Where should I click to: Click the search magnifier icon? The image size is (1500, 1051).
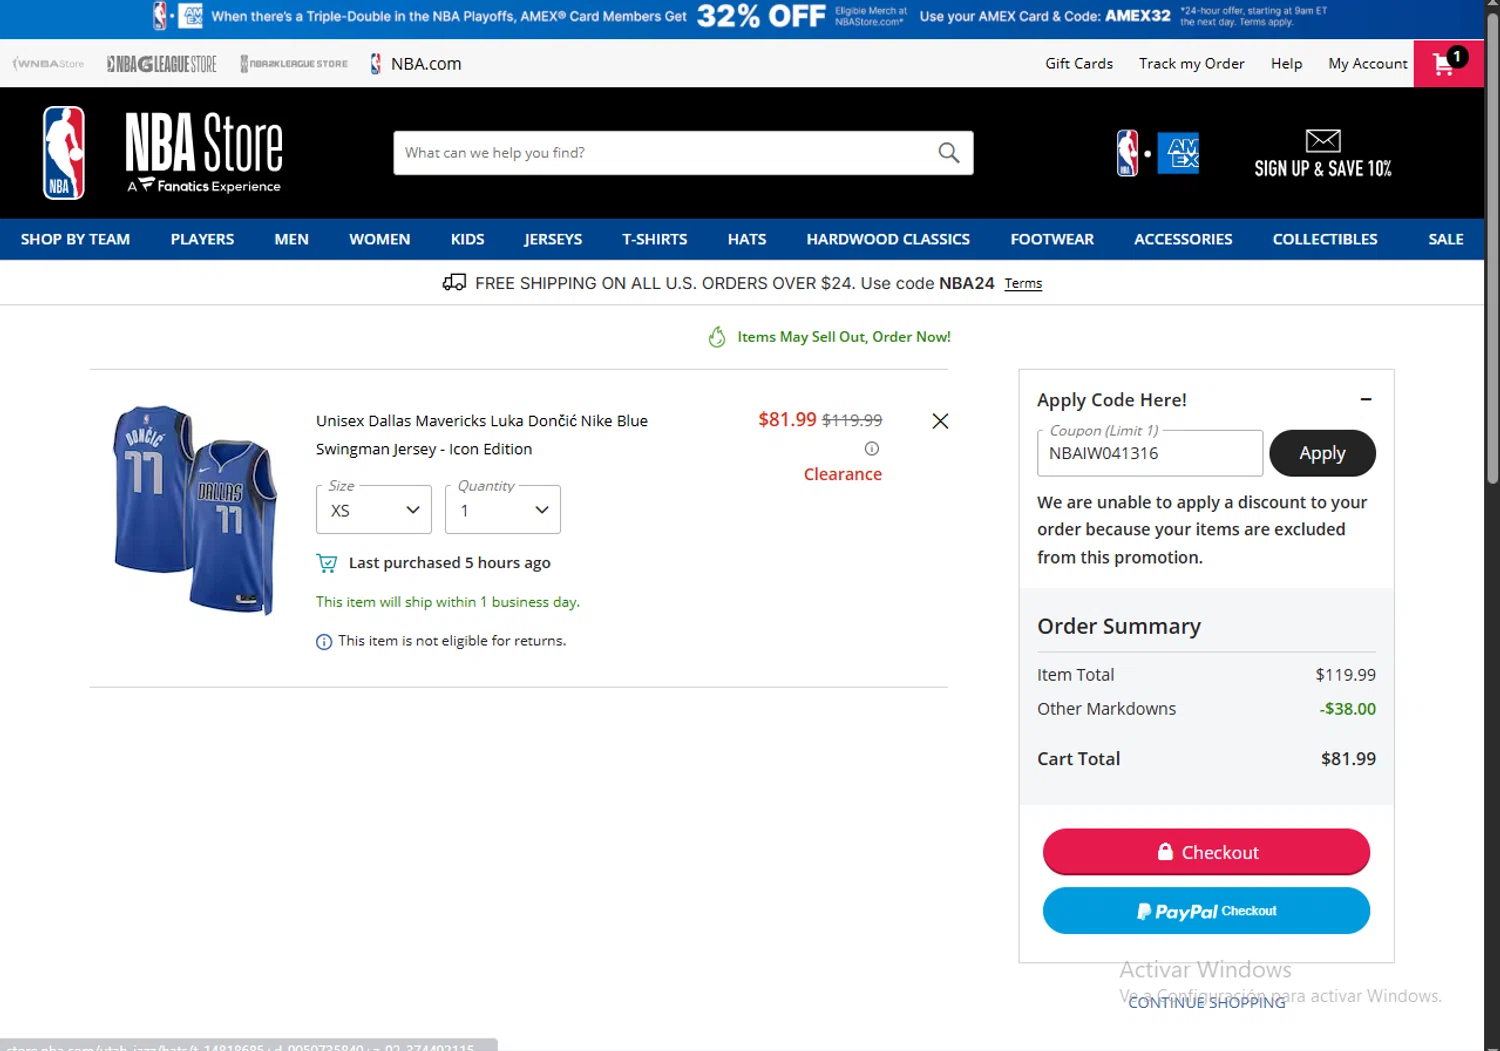click(x=948, y=153)
